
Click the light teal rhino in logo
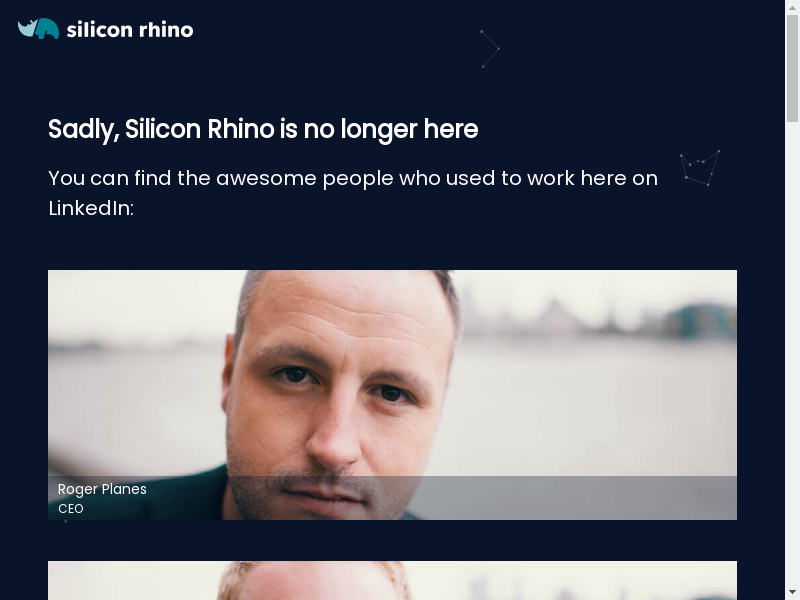(27, 28)
